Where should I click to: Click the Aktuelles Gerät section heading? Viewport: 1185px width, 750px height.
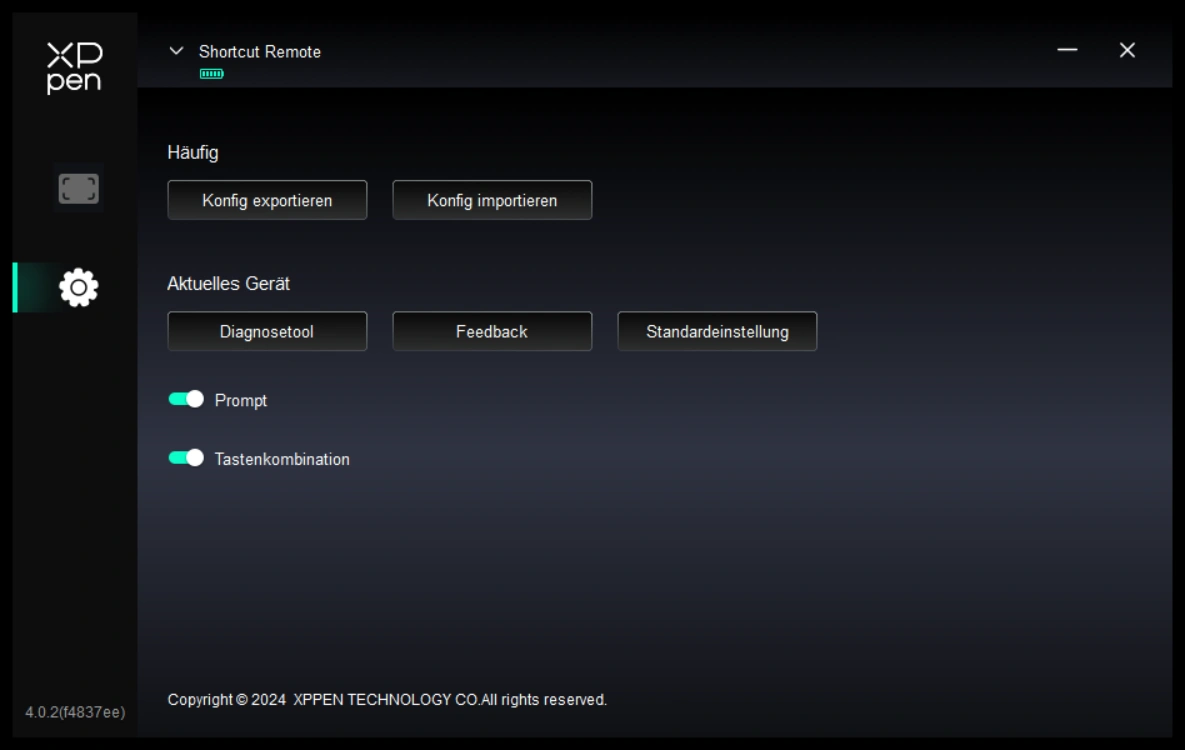pos(229,284)
